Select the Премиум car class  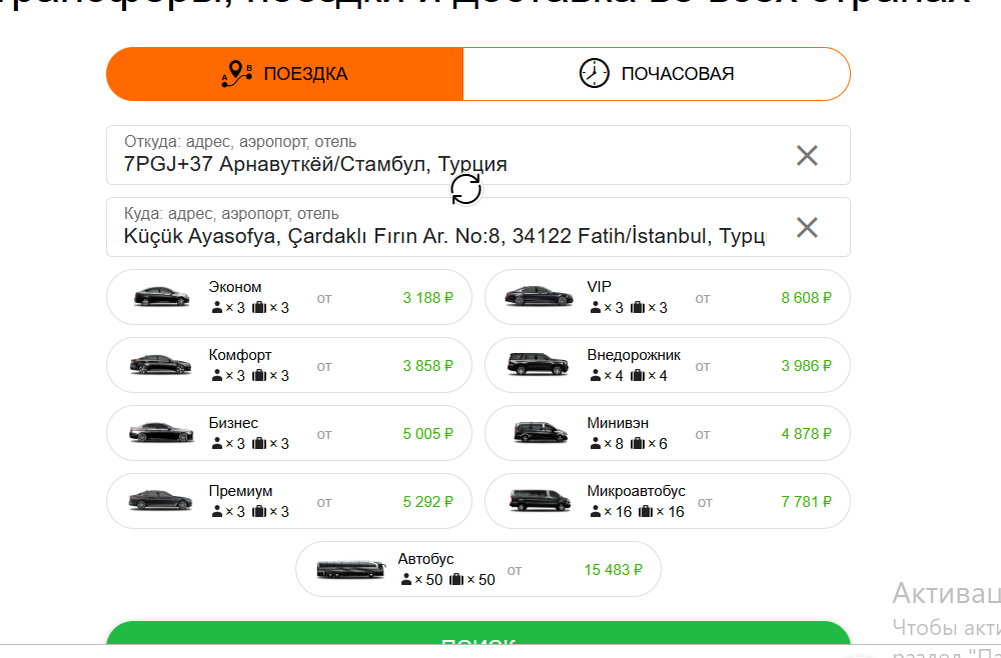point(289,501)
